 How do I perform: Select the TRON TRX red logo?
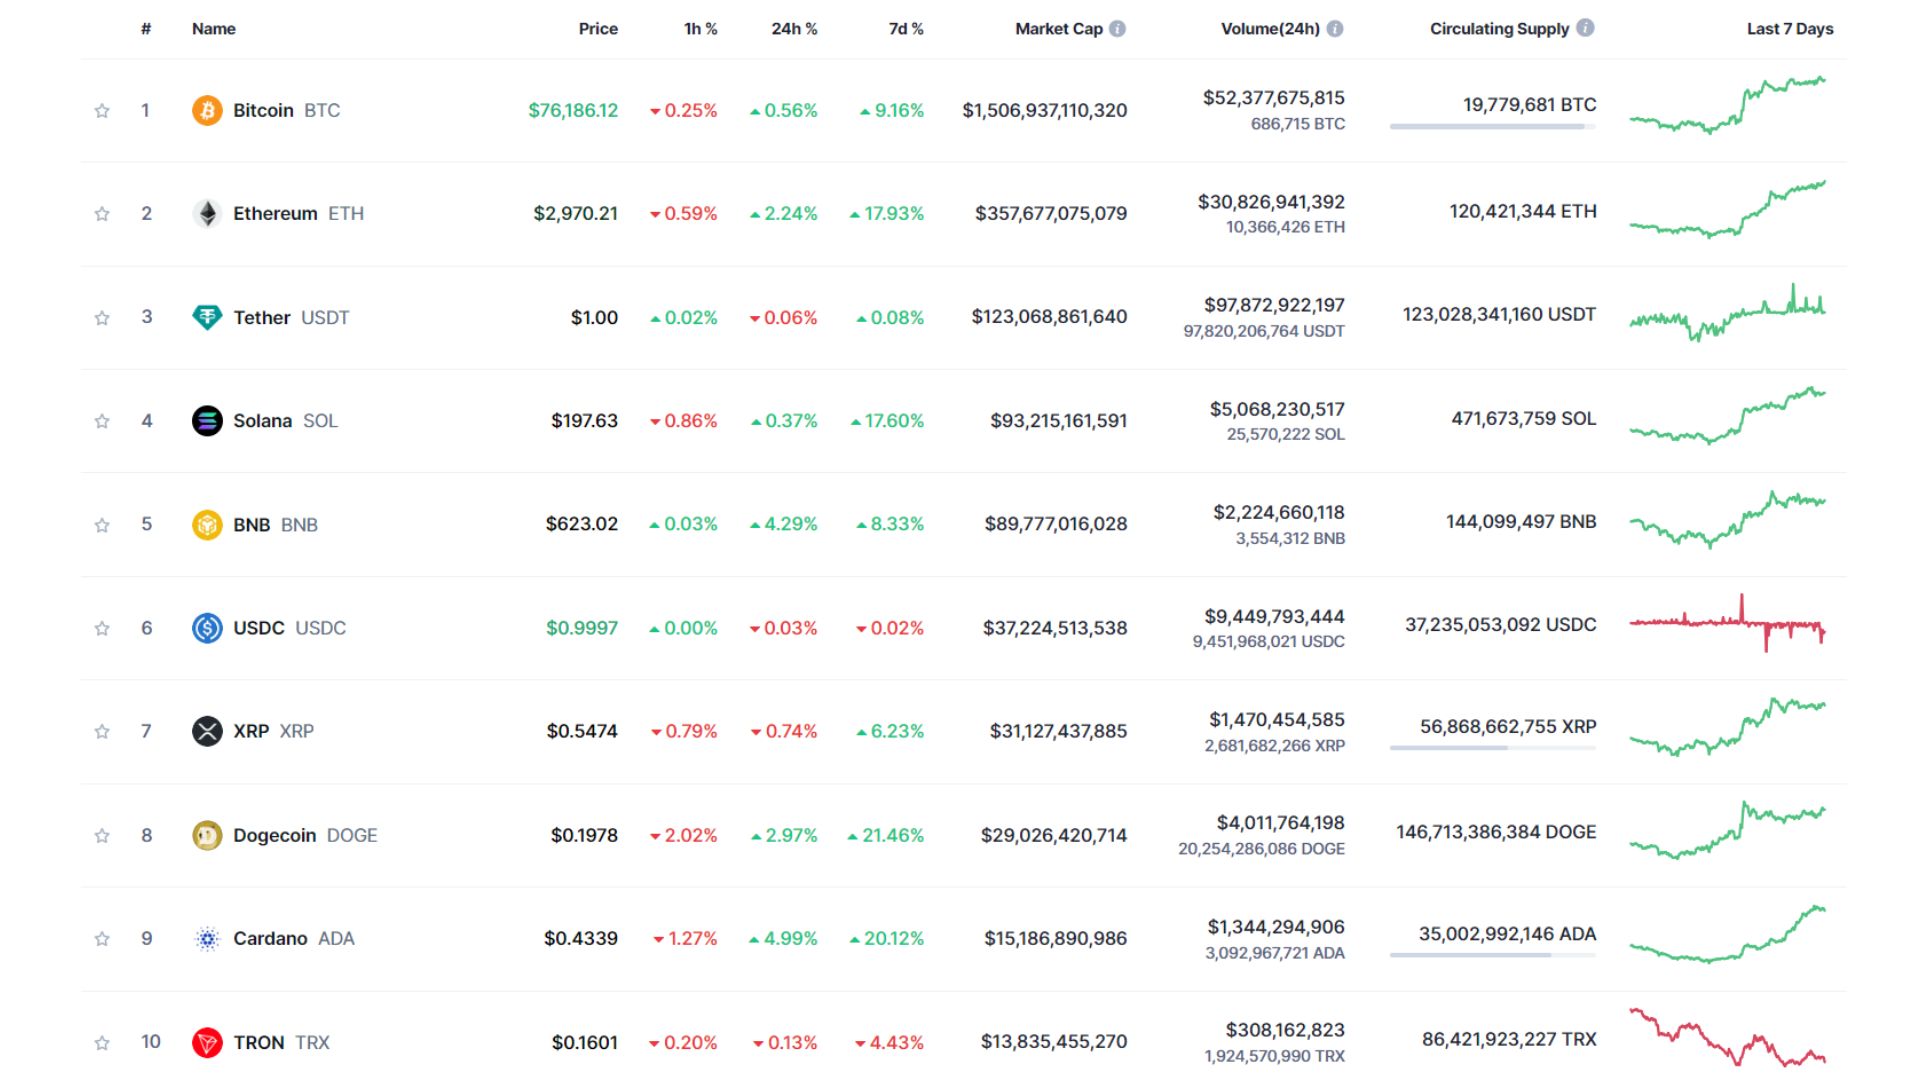(x=207, y=1042)
